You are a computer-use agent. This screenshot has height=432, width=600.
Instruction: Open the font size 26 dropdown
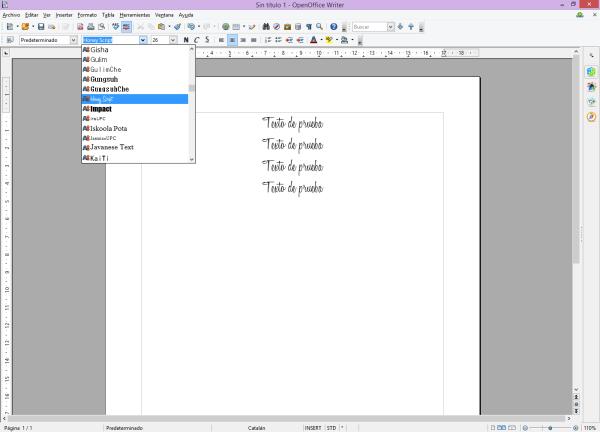(x=173, y=40)
